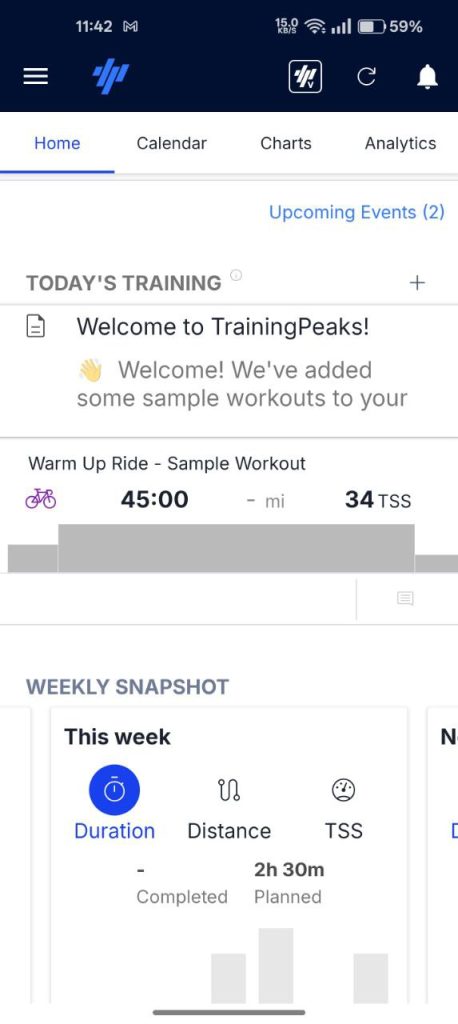Tap the TrainingPeaks logo in header
This screenshot has height=1024, width=458.
point(110,77)
